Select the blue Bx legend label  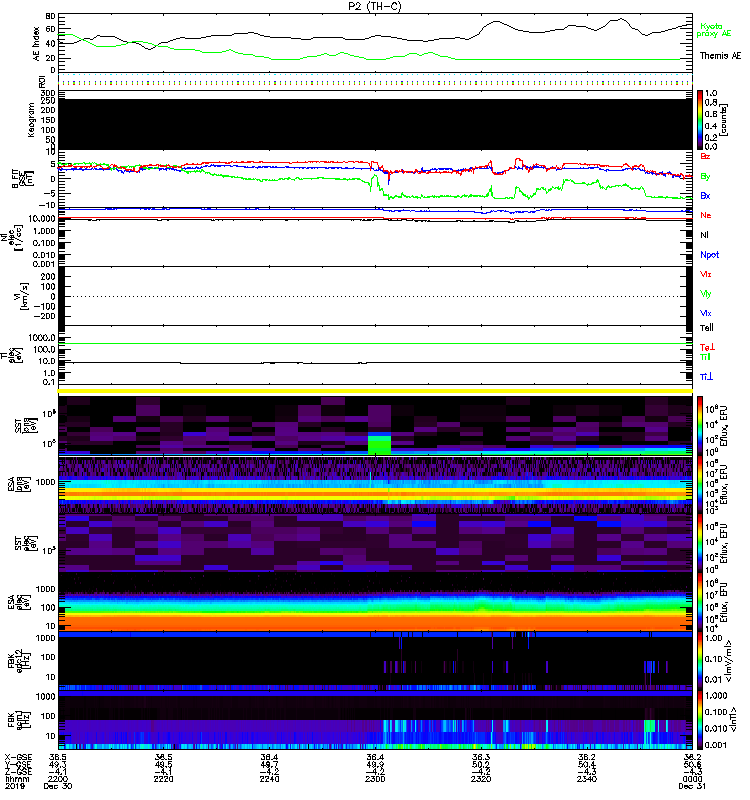point(705,195)
